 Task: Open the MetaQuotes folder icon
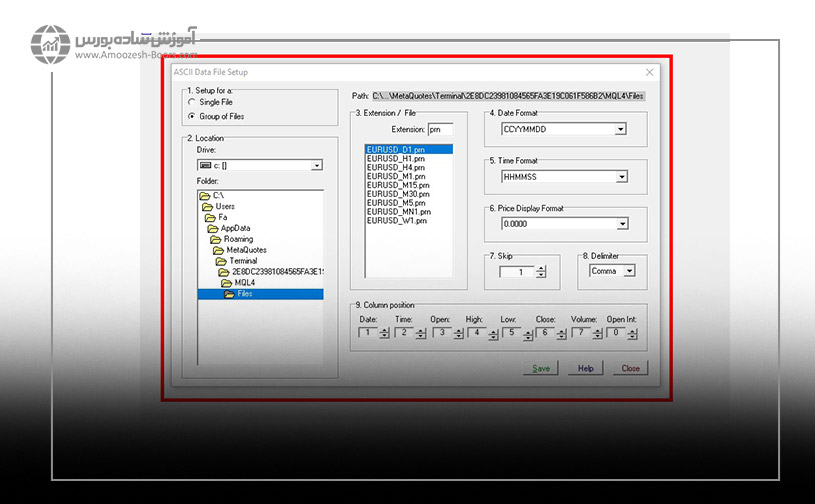(x=217, y=250)
